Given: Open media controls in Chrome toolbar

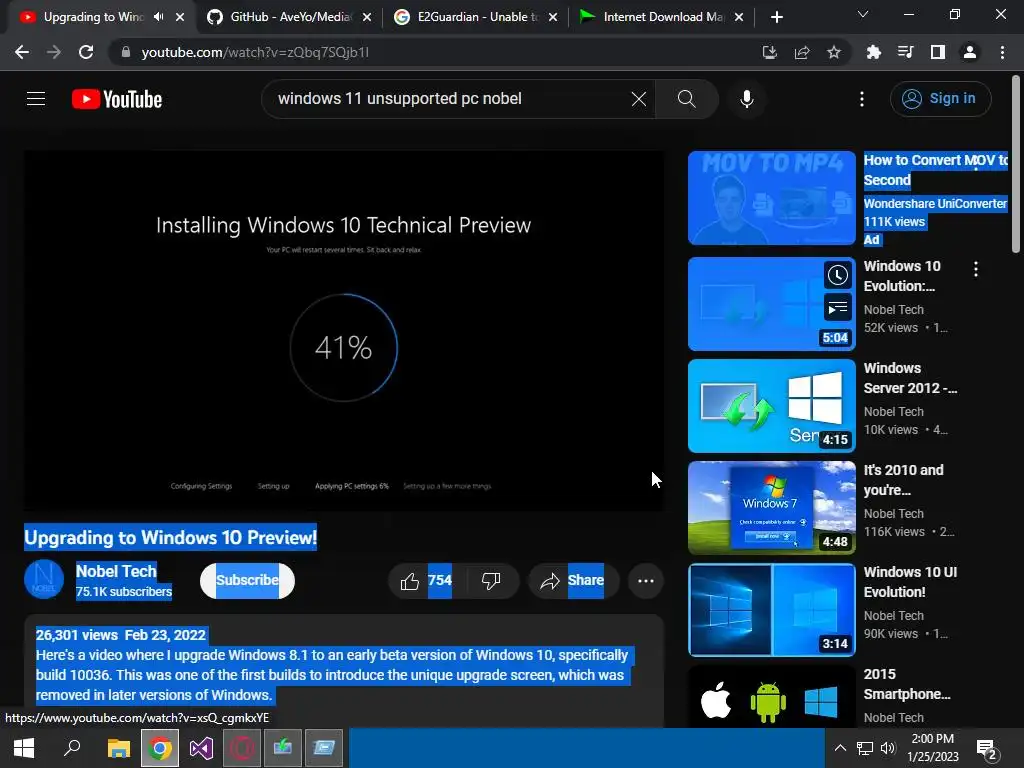Looking at the screenshot, I should 905,52.
